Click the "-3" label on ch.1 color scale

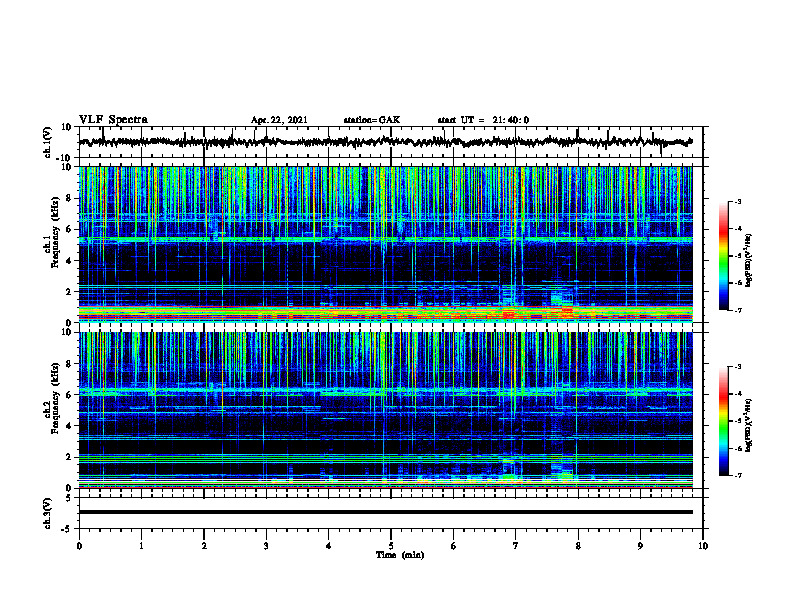pyautogui.click(x=737, y=202)
